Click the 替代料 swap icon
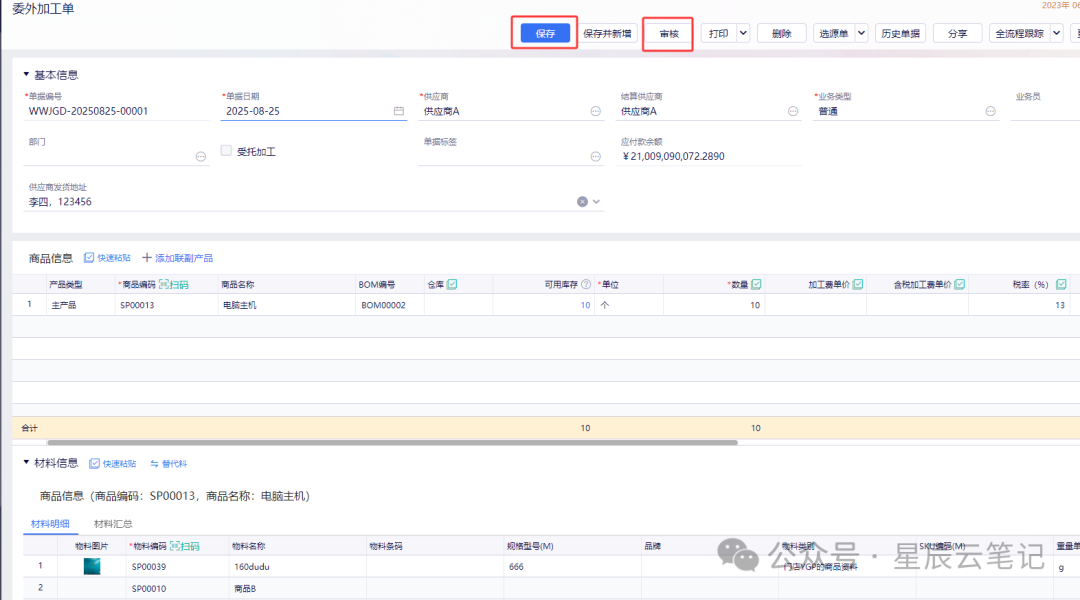The height and width of the screenshot is (600, 1080). point(154,464)
